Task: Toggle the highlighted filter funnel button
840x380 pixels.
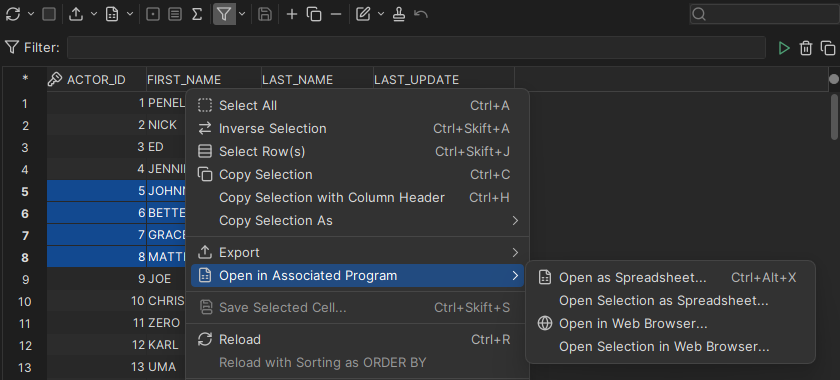Action: coord(224,14)
